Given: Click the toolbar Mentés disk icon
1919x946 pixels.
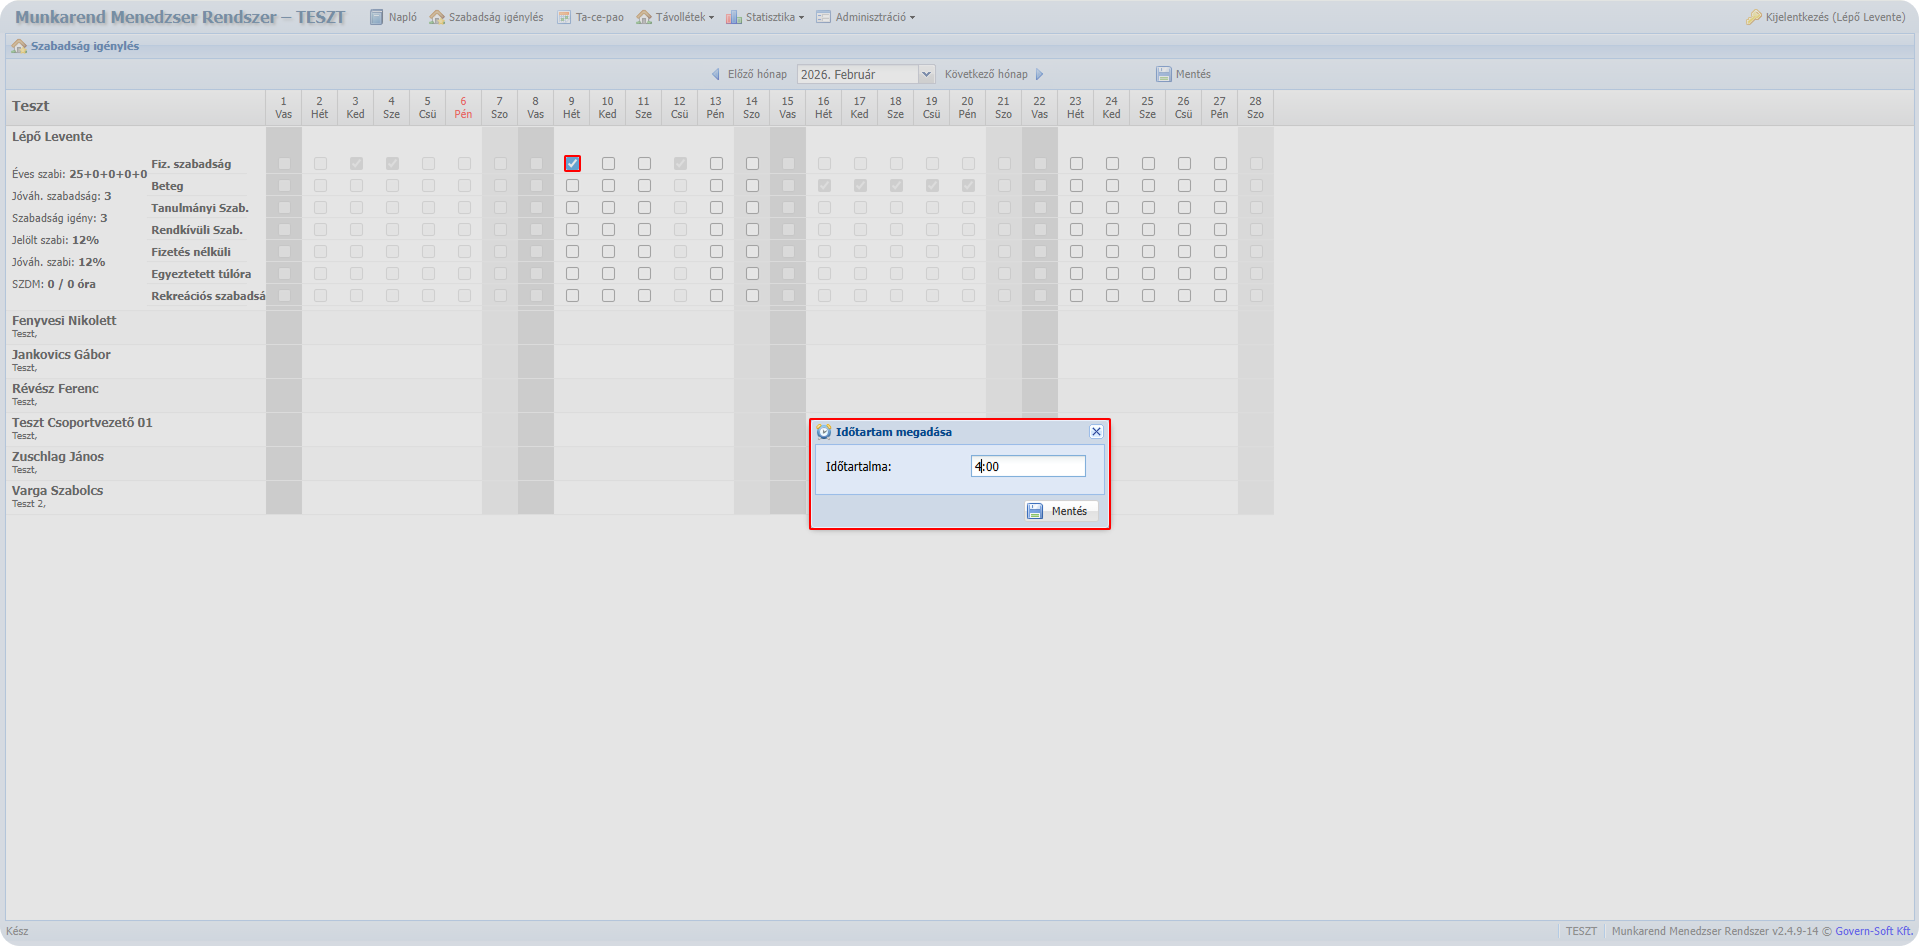Looking at the screenshot, I should (1163, 74).
